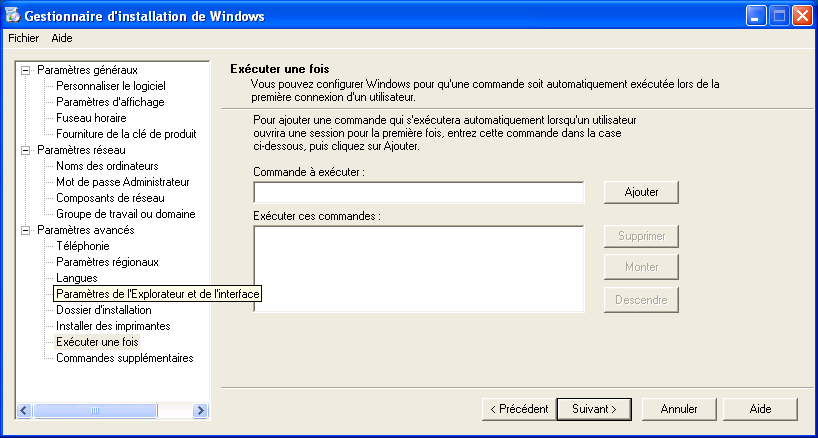Select Composants de réseau item

(110, 198)
